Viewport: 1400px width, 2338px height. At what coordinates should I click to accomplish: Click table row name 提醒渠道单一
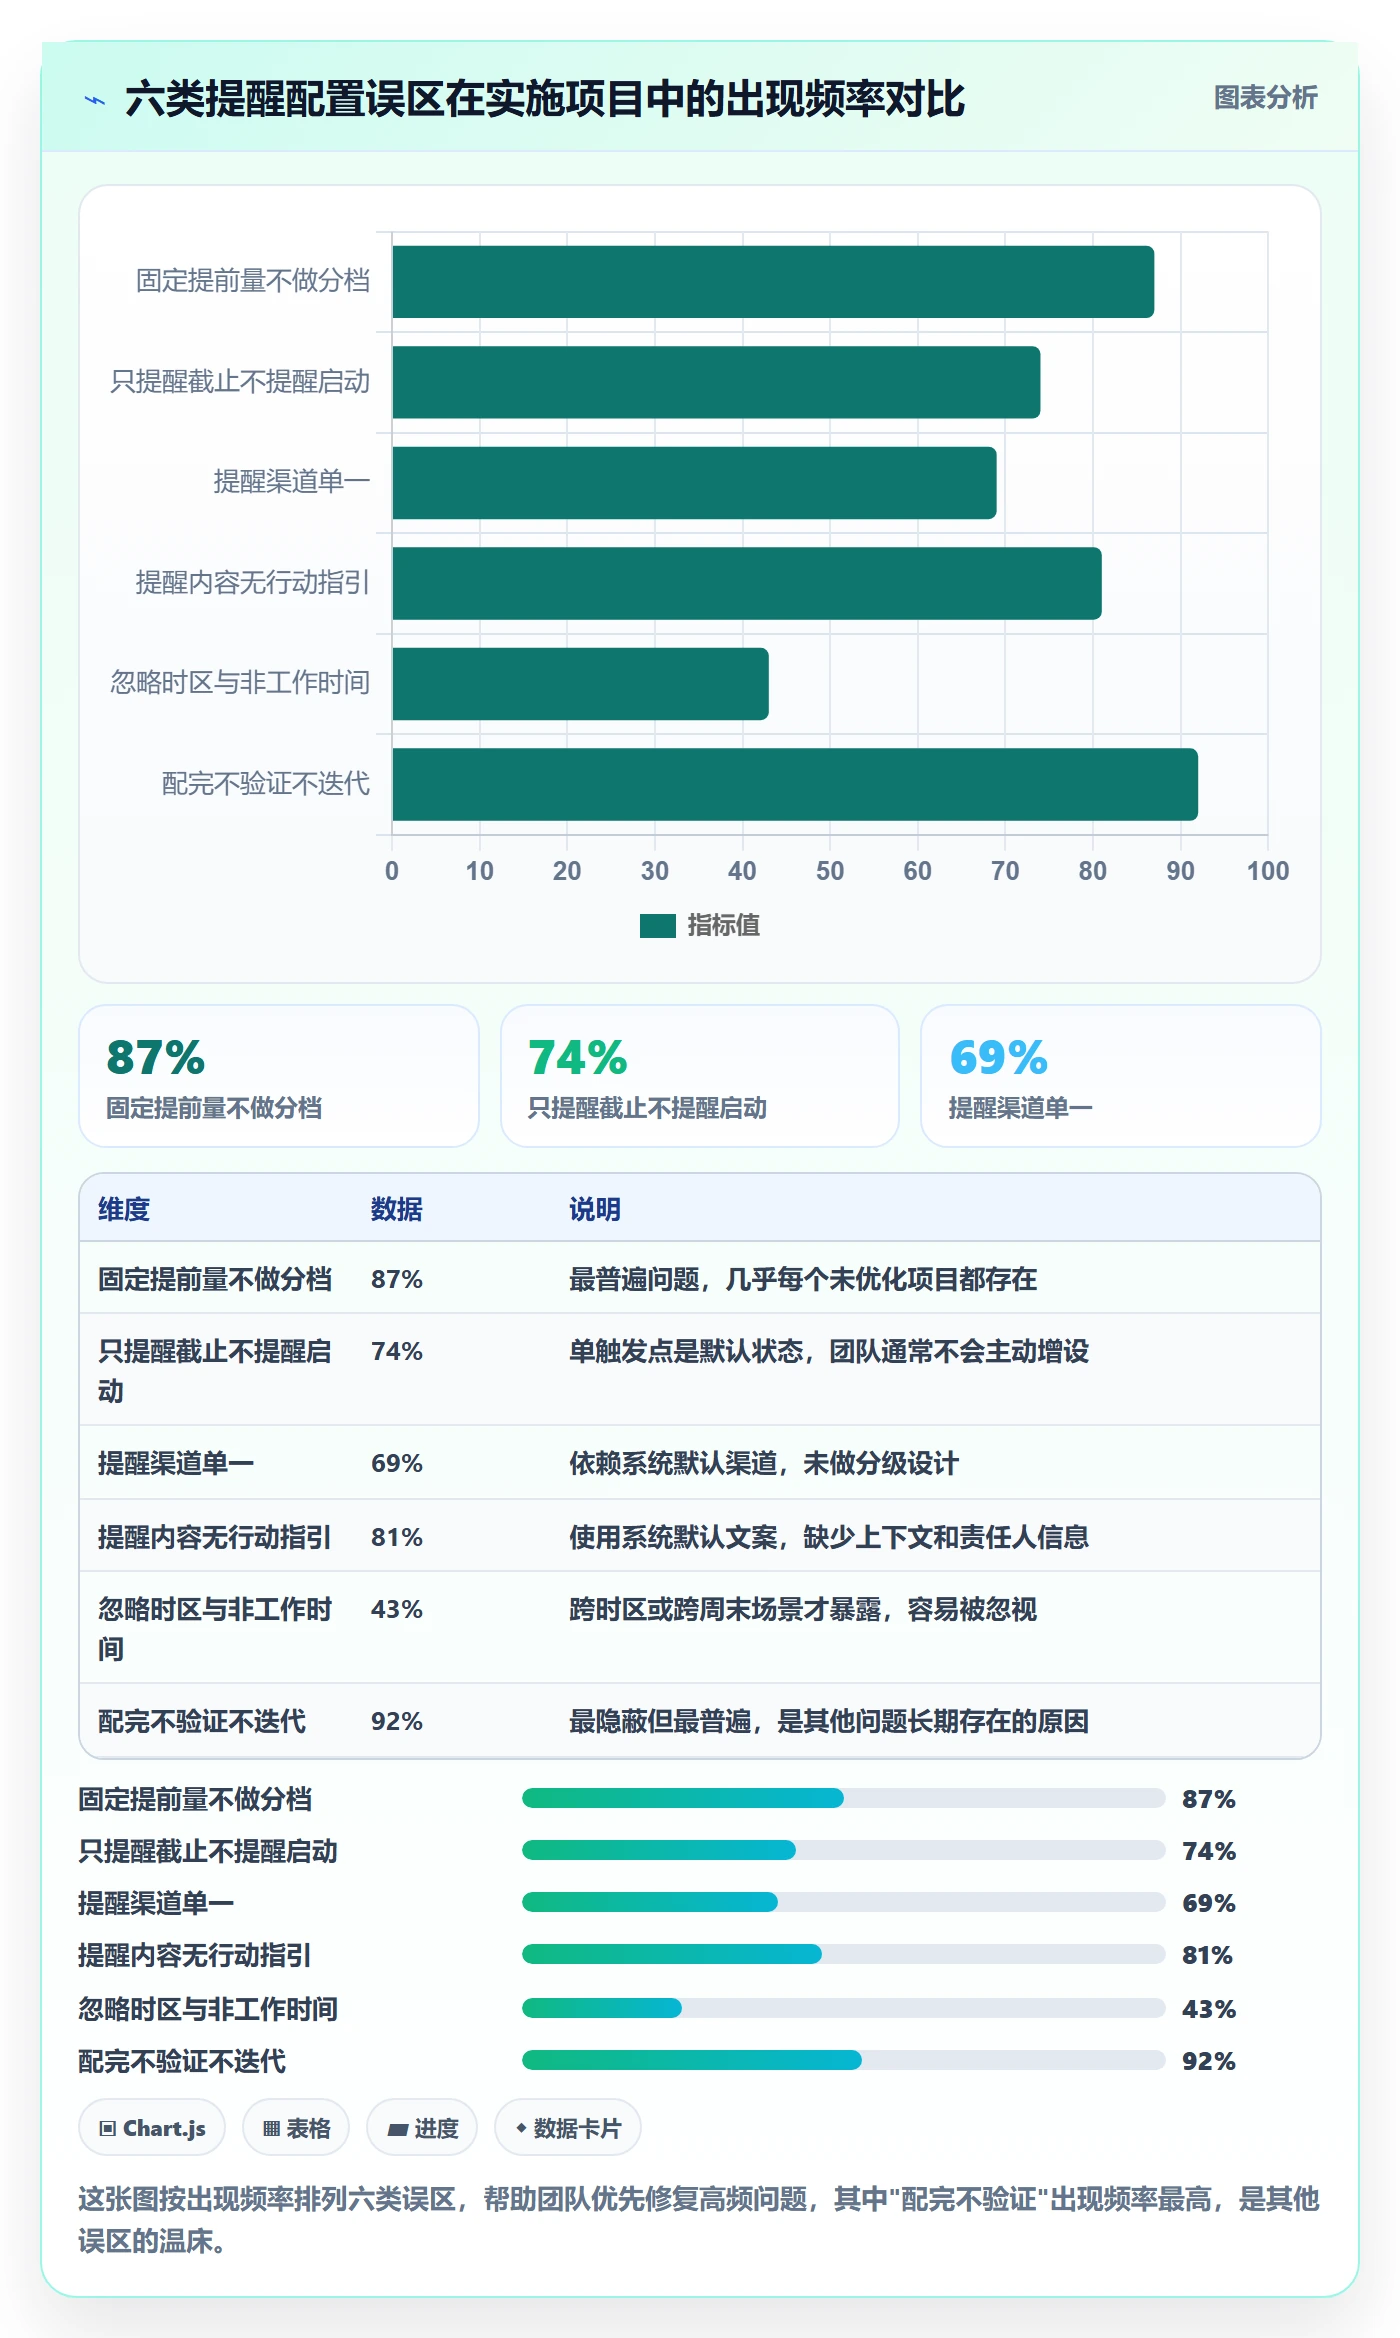(x=176, y=1463)
